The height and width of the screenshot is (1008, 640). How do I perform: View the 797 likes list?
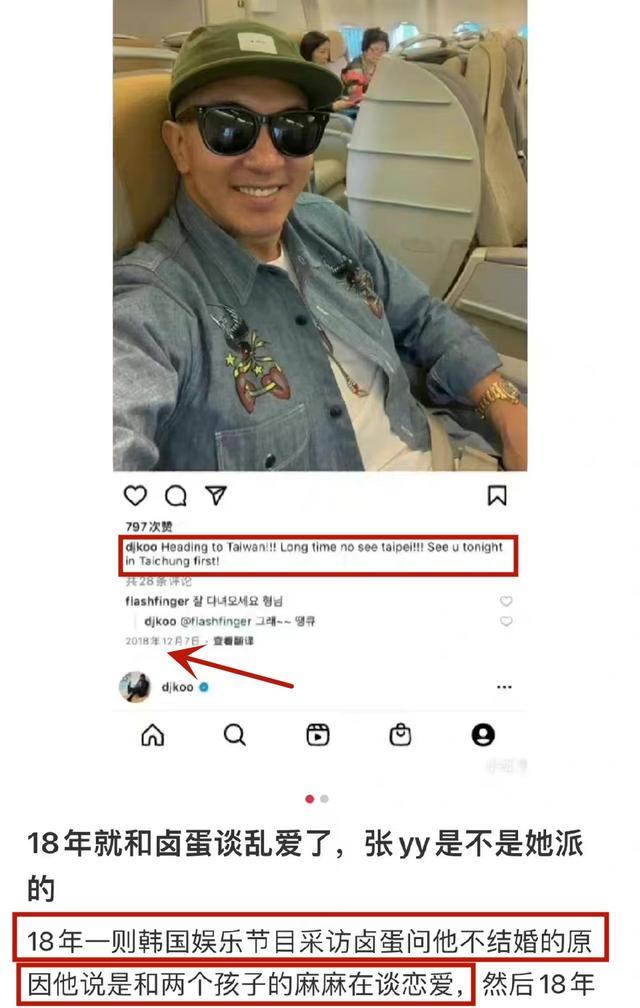(149, 526)
